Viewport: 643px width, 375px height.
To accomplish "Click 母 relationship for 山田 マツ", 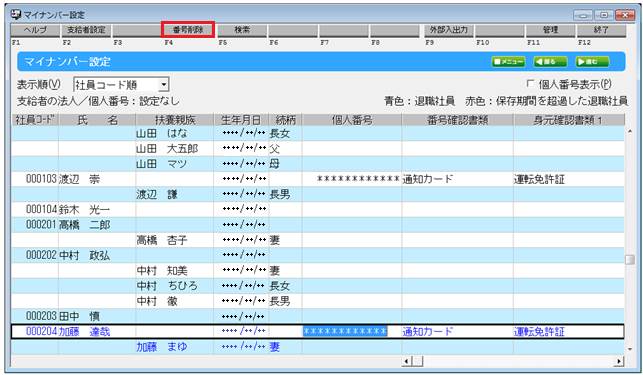I will coord(274,164).
